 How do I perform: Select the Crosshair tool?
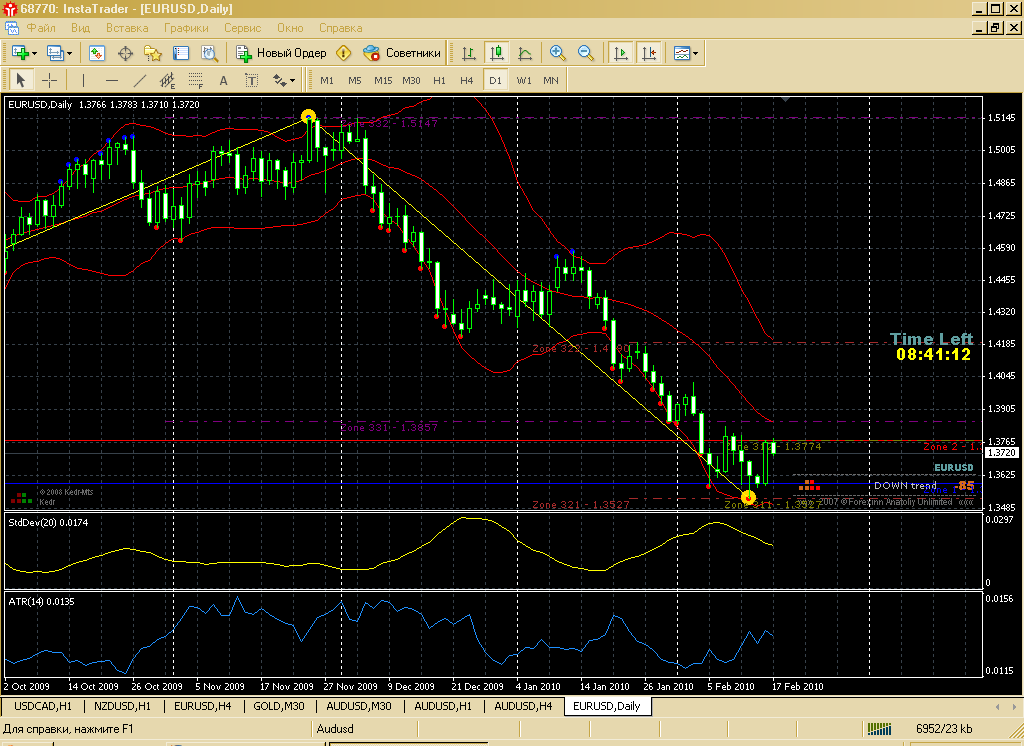pos(49,80)
